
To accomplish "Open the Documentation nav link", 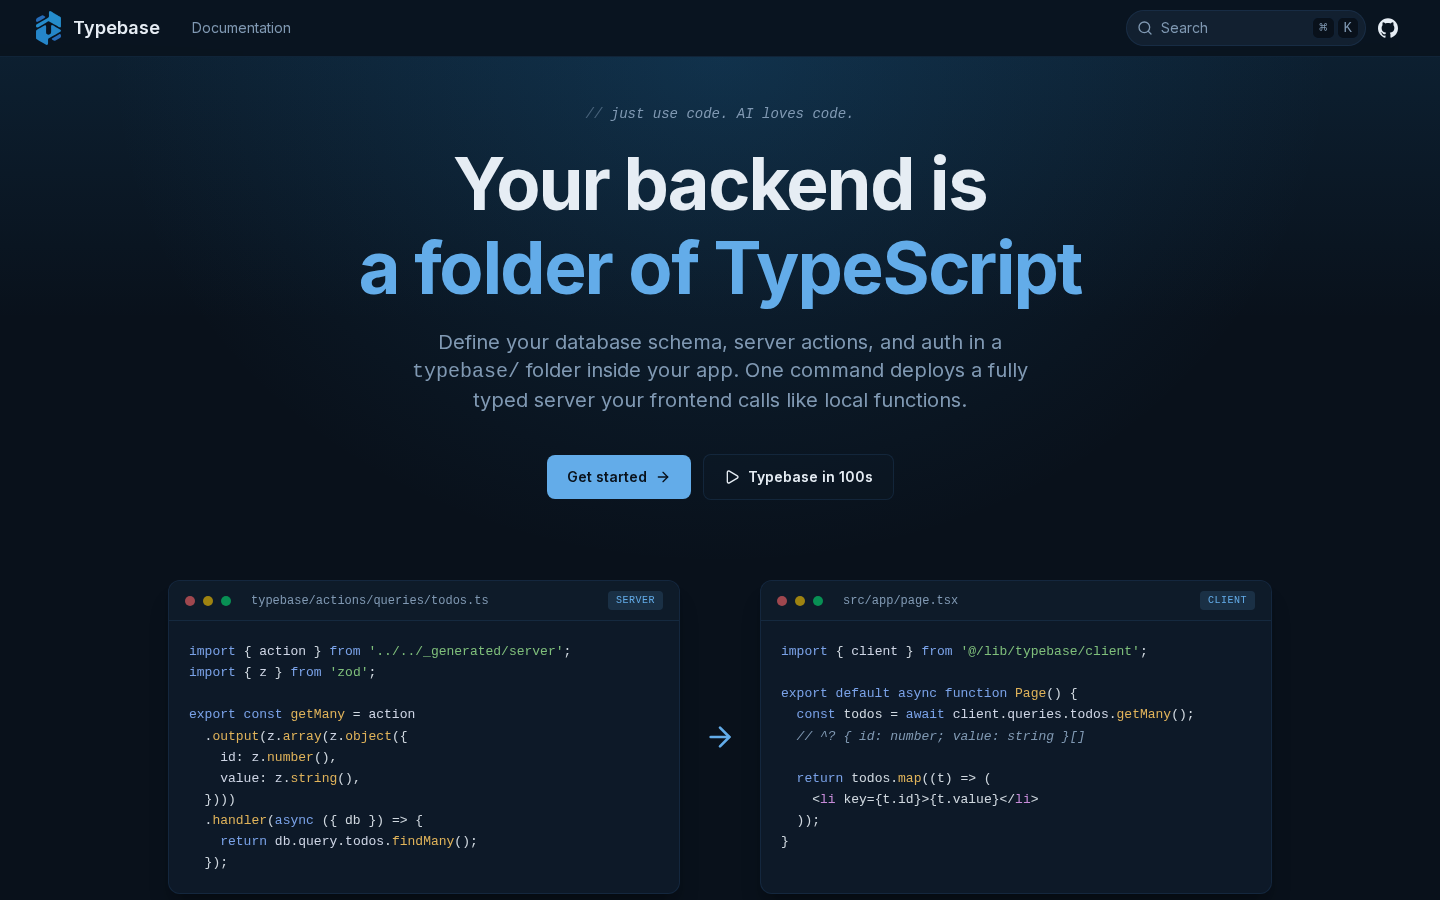I will coord(241,28).
